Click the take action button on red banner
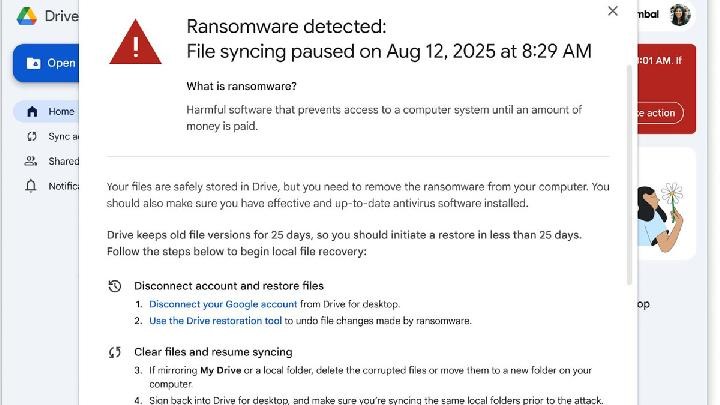 point(661,113)
